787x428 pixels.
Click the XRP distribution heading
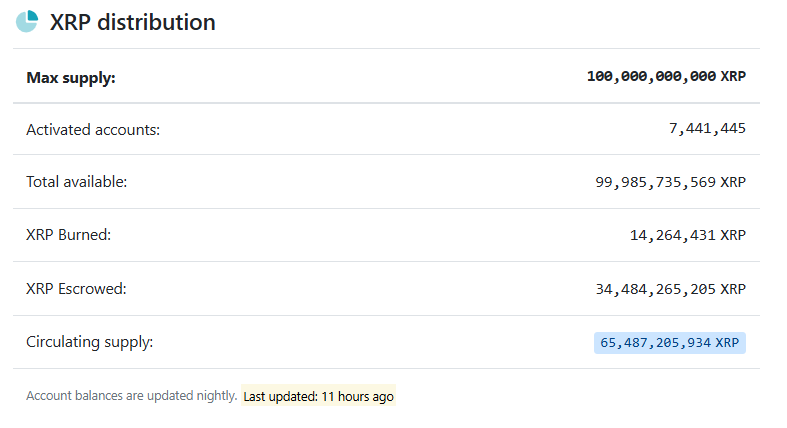pyautogui.click(x=133, y=22)
